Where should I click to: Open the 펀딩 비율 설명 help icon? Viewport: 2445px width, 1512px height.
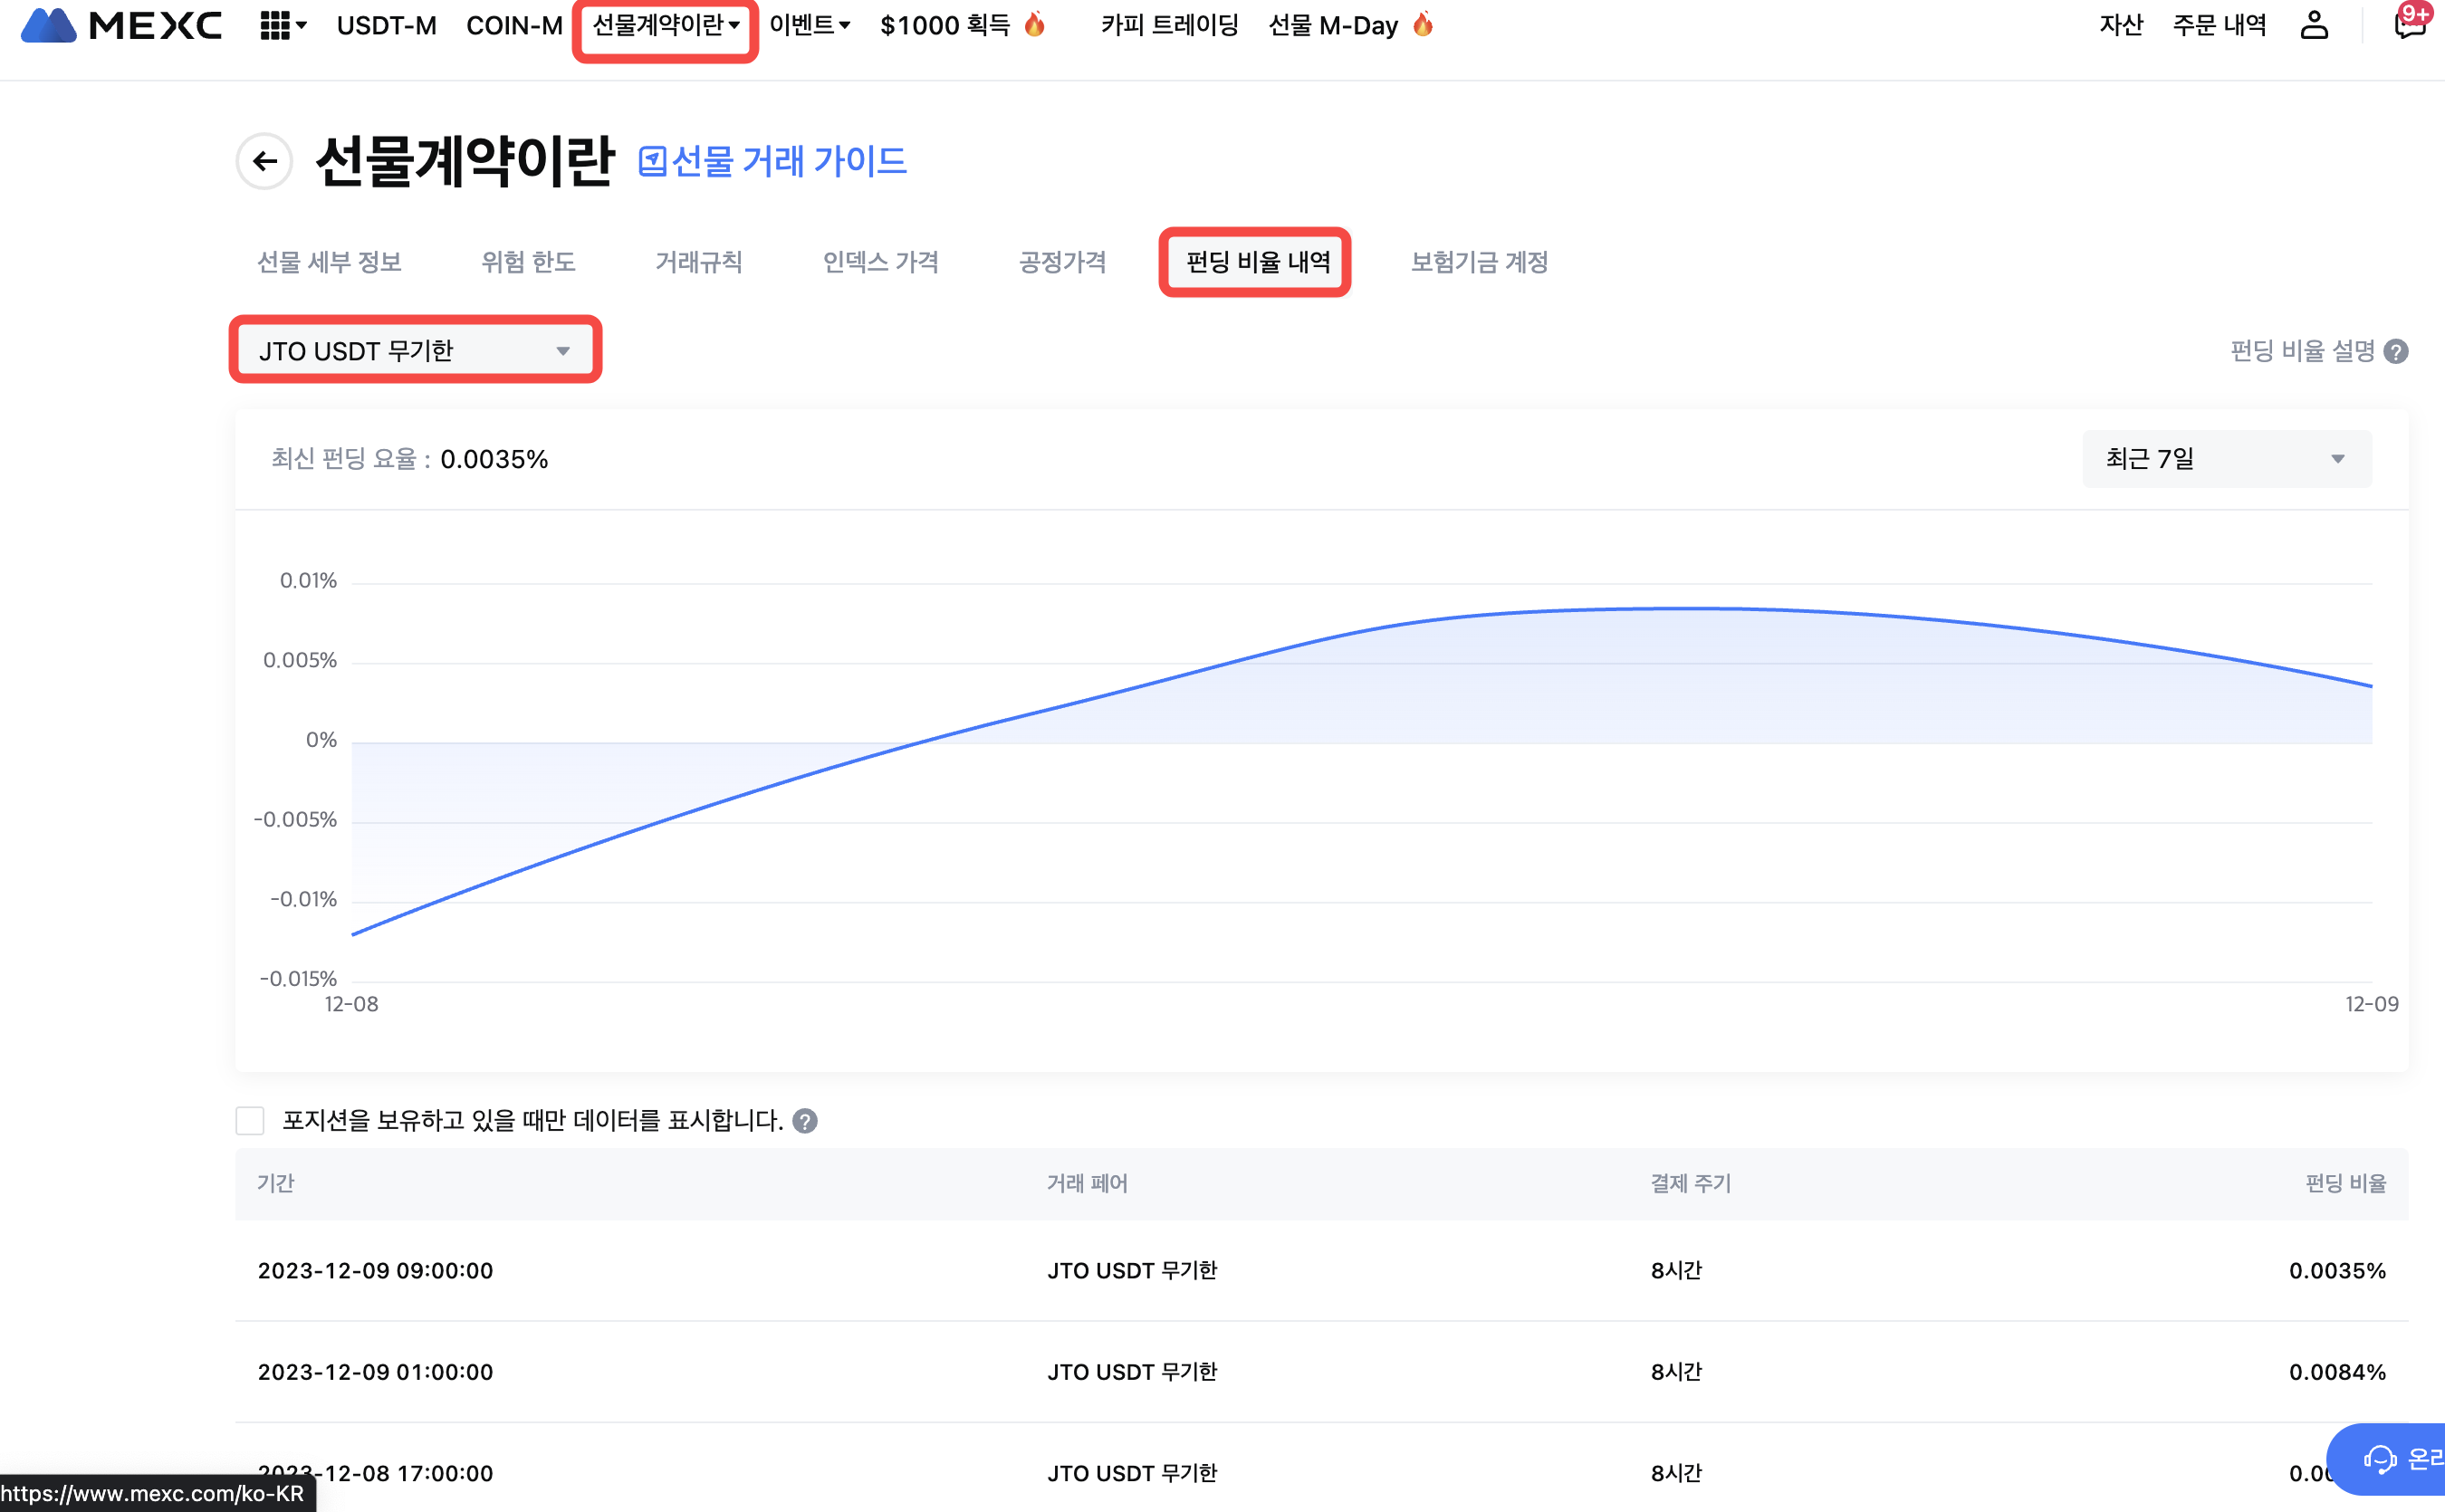pyautogui.click(x=2398, y=350)
